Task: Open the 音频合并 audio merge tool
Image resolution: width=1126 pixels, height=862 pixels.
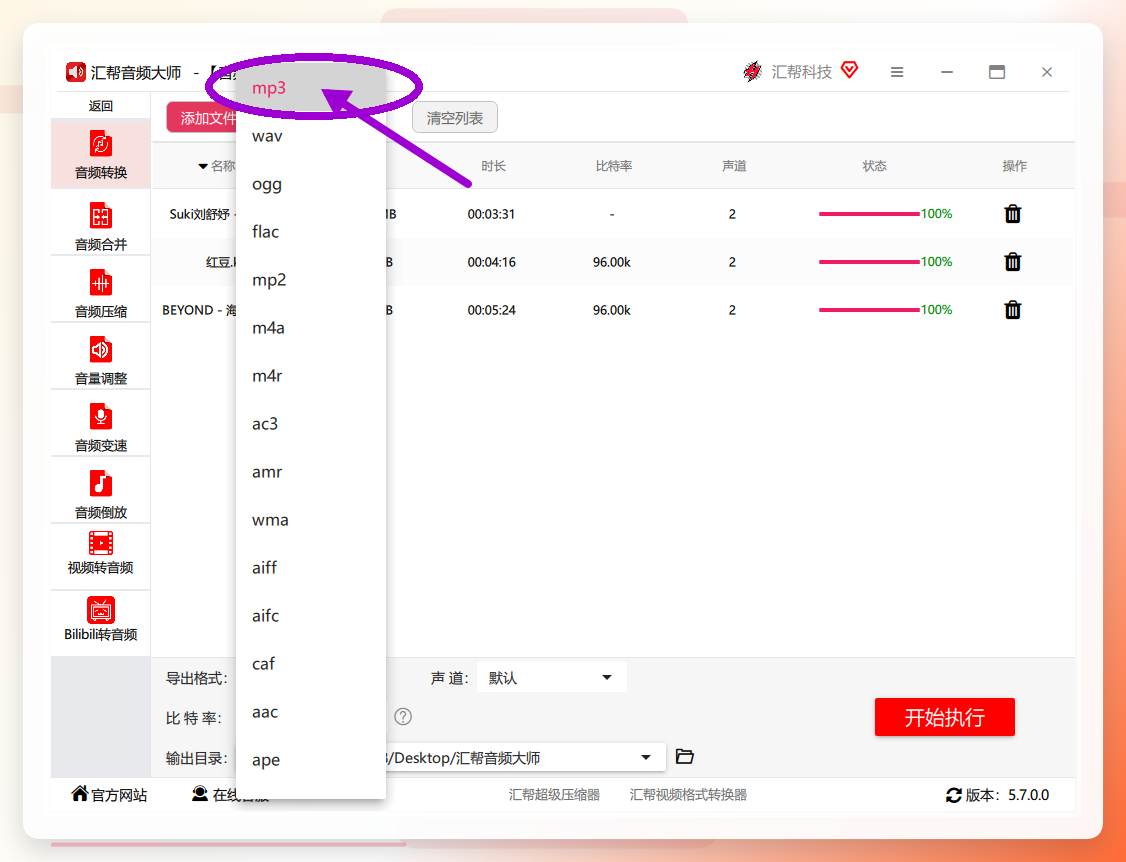Action: click(x=101, y=225)
